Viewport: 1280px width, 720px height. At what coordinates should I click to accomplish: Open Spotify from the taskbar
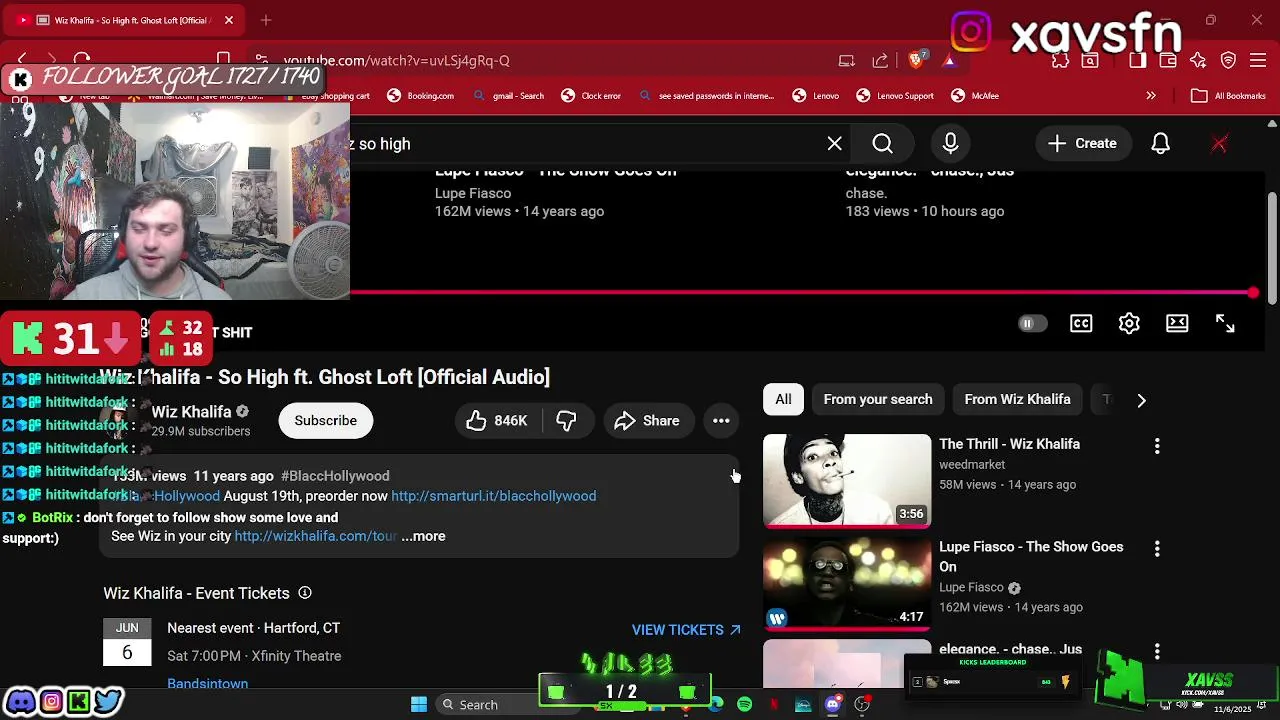click(x=745, y=705)
